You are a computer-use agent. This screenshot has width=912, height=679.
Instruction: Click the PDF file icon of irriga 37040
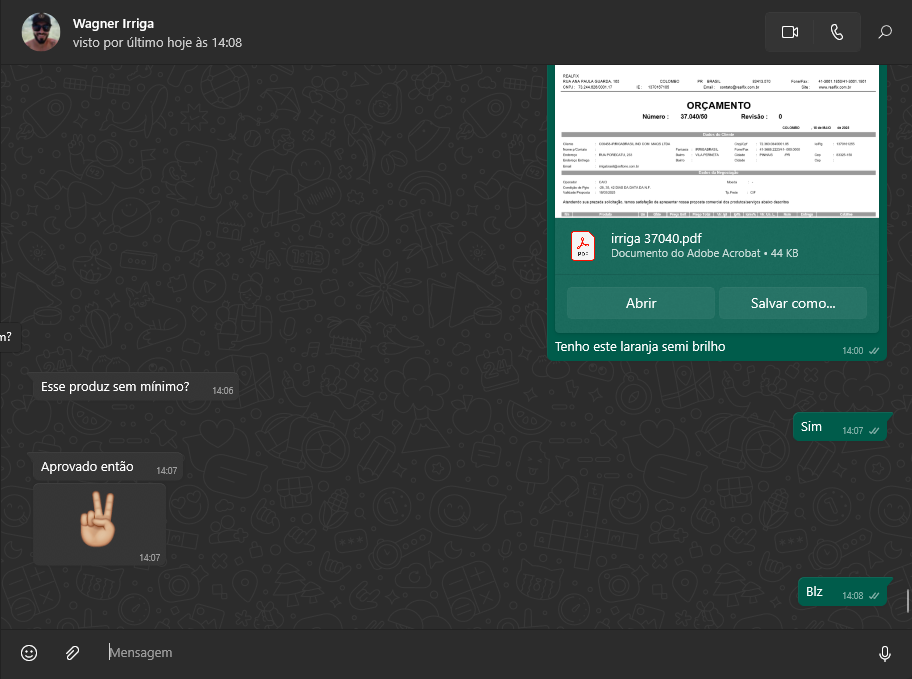[x=583, y=246]
